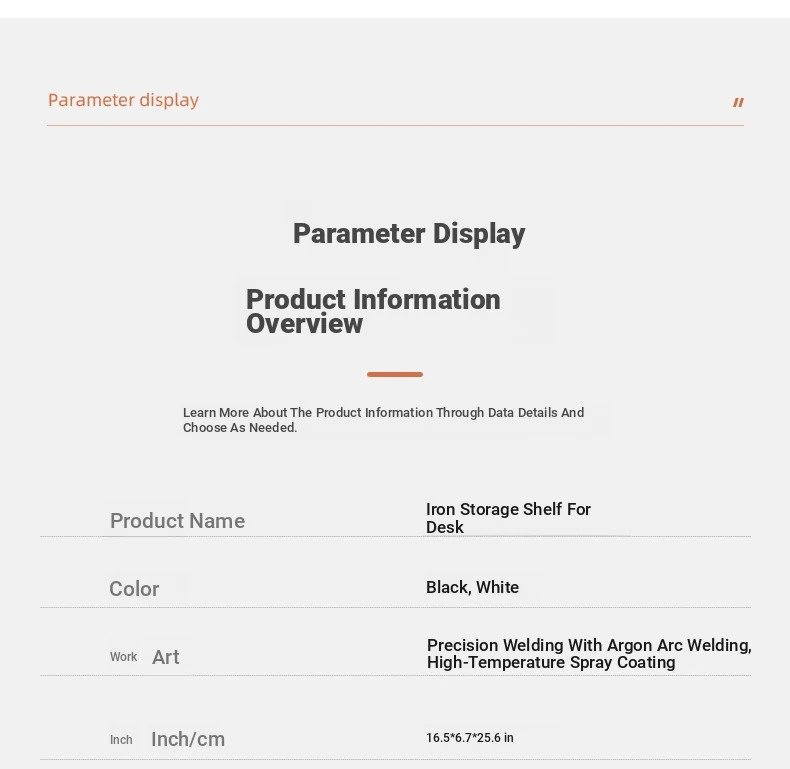This screenshot has height=769, width=790.
Task: Click the small "Inch" label
Action: (x=121, y=740)
